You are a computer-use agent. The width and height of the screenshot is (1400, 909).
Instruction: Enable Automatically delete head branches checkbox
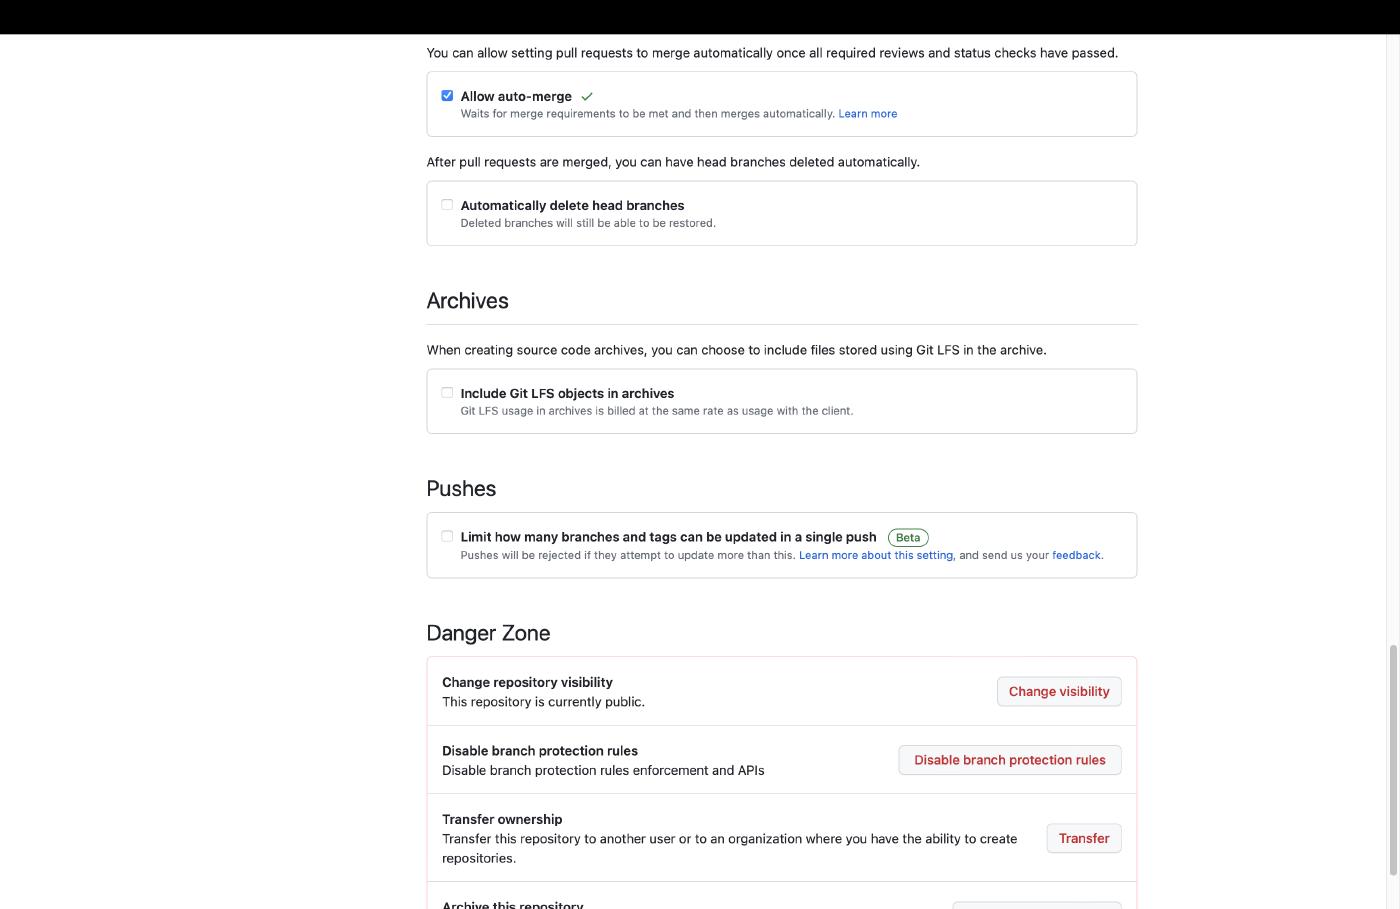[x=447, y=205]
